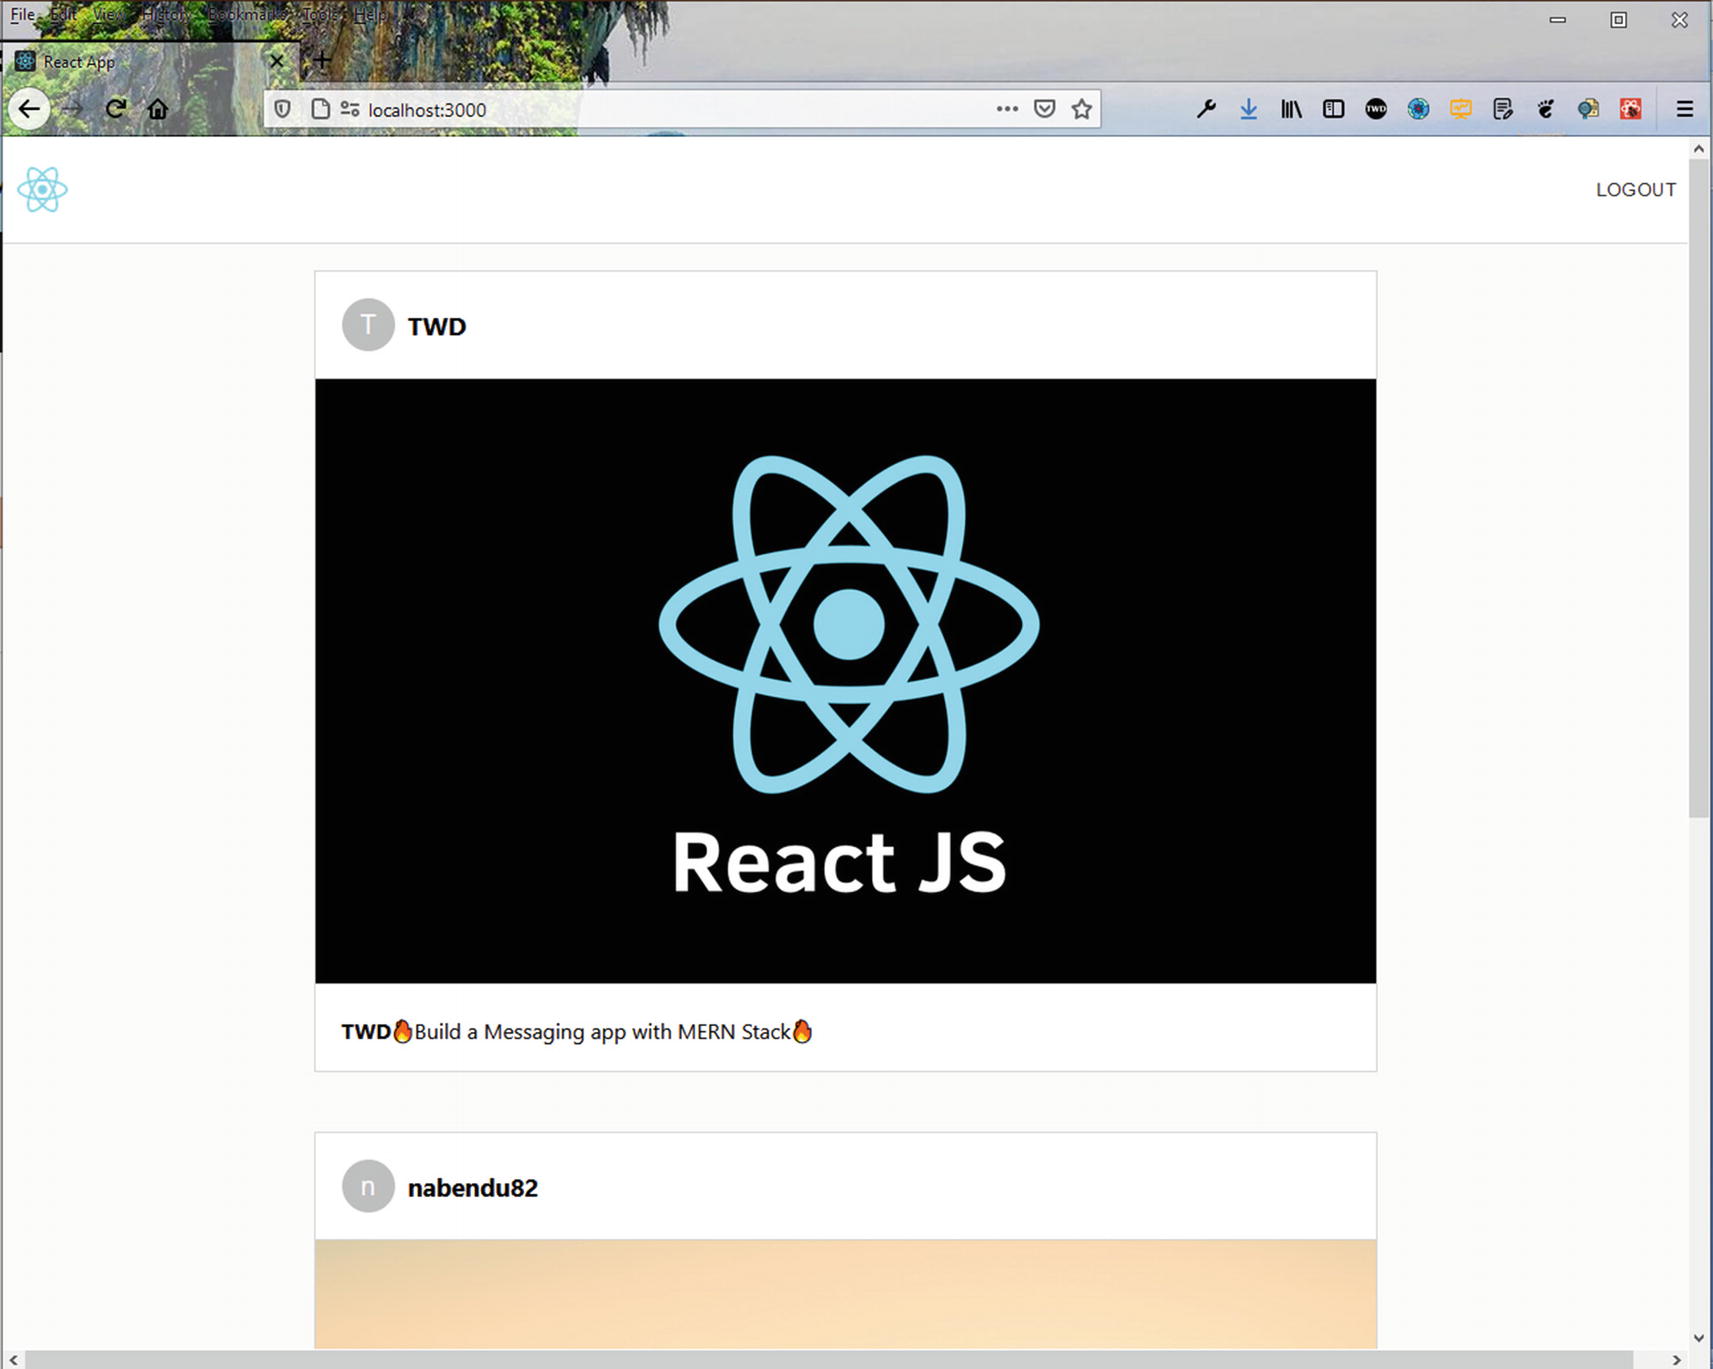Open a new tab with plus button
This screenshot has height=1369, width=1713.
coord(322,61)
